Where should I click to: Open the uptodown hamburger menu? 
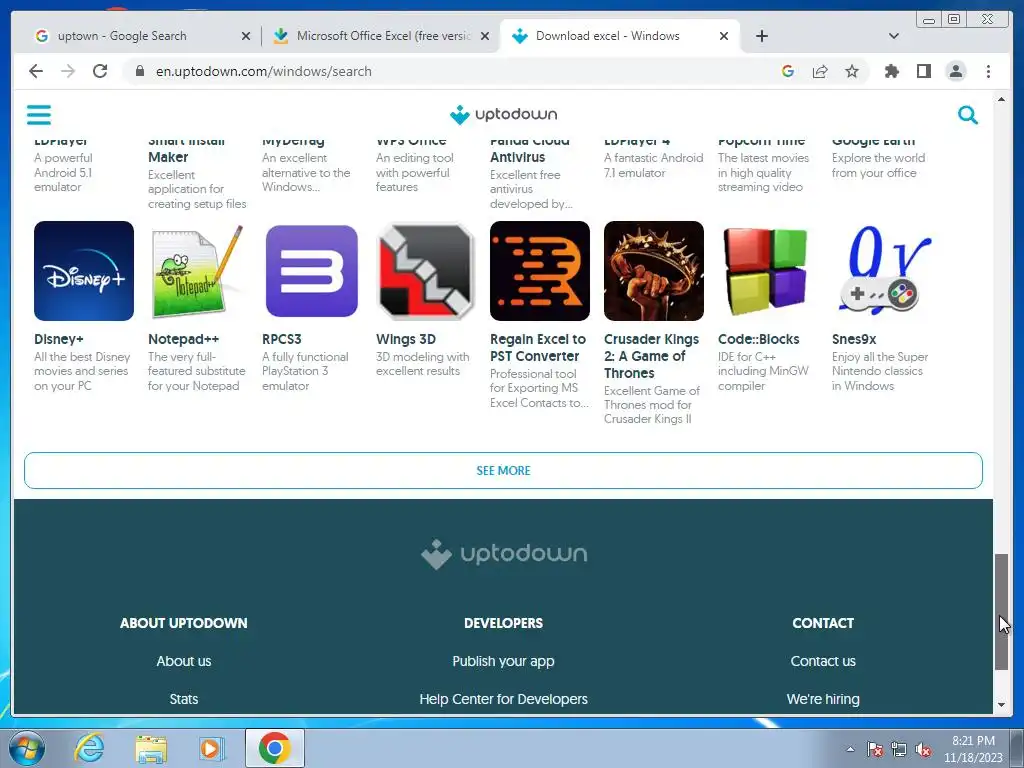coord(39,115)
